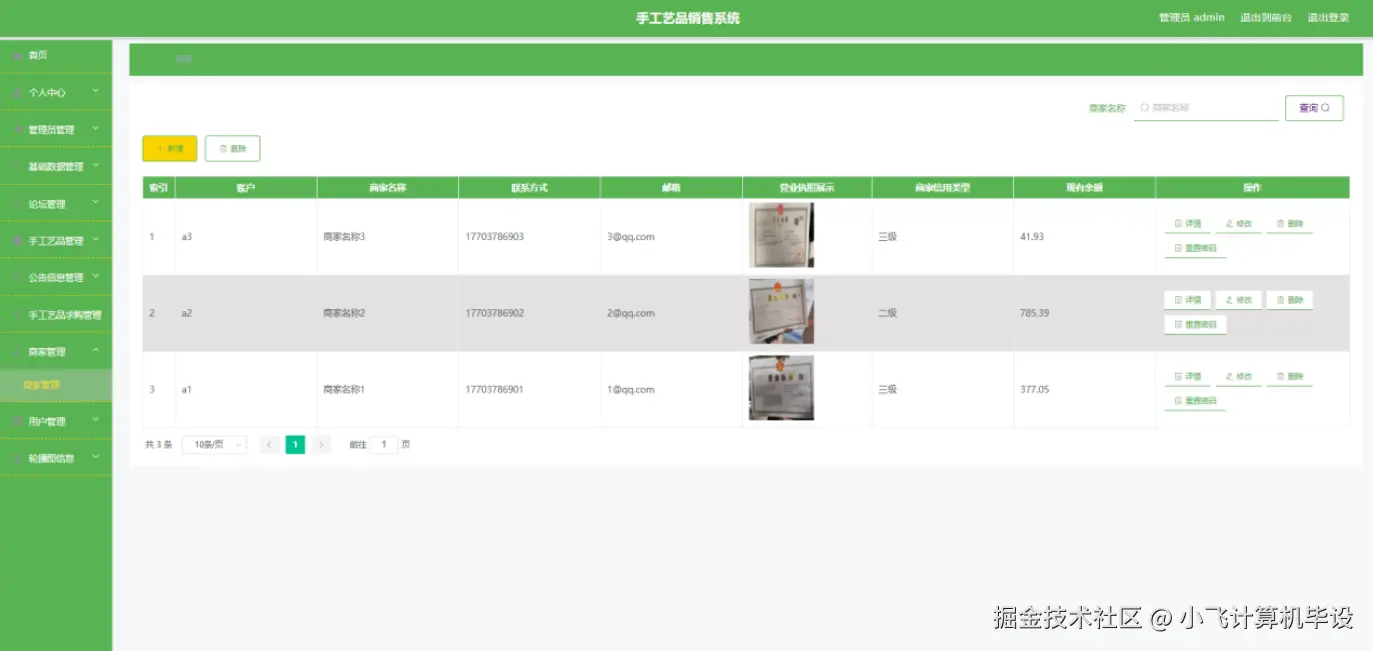Expand the 个人中心 sidebar menu
The width and height of the screenshot is (1373, 651).
56,92
